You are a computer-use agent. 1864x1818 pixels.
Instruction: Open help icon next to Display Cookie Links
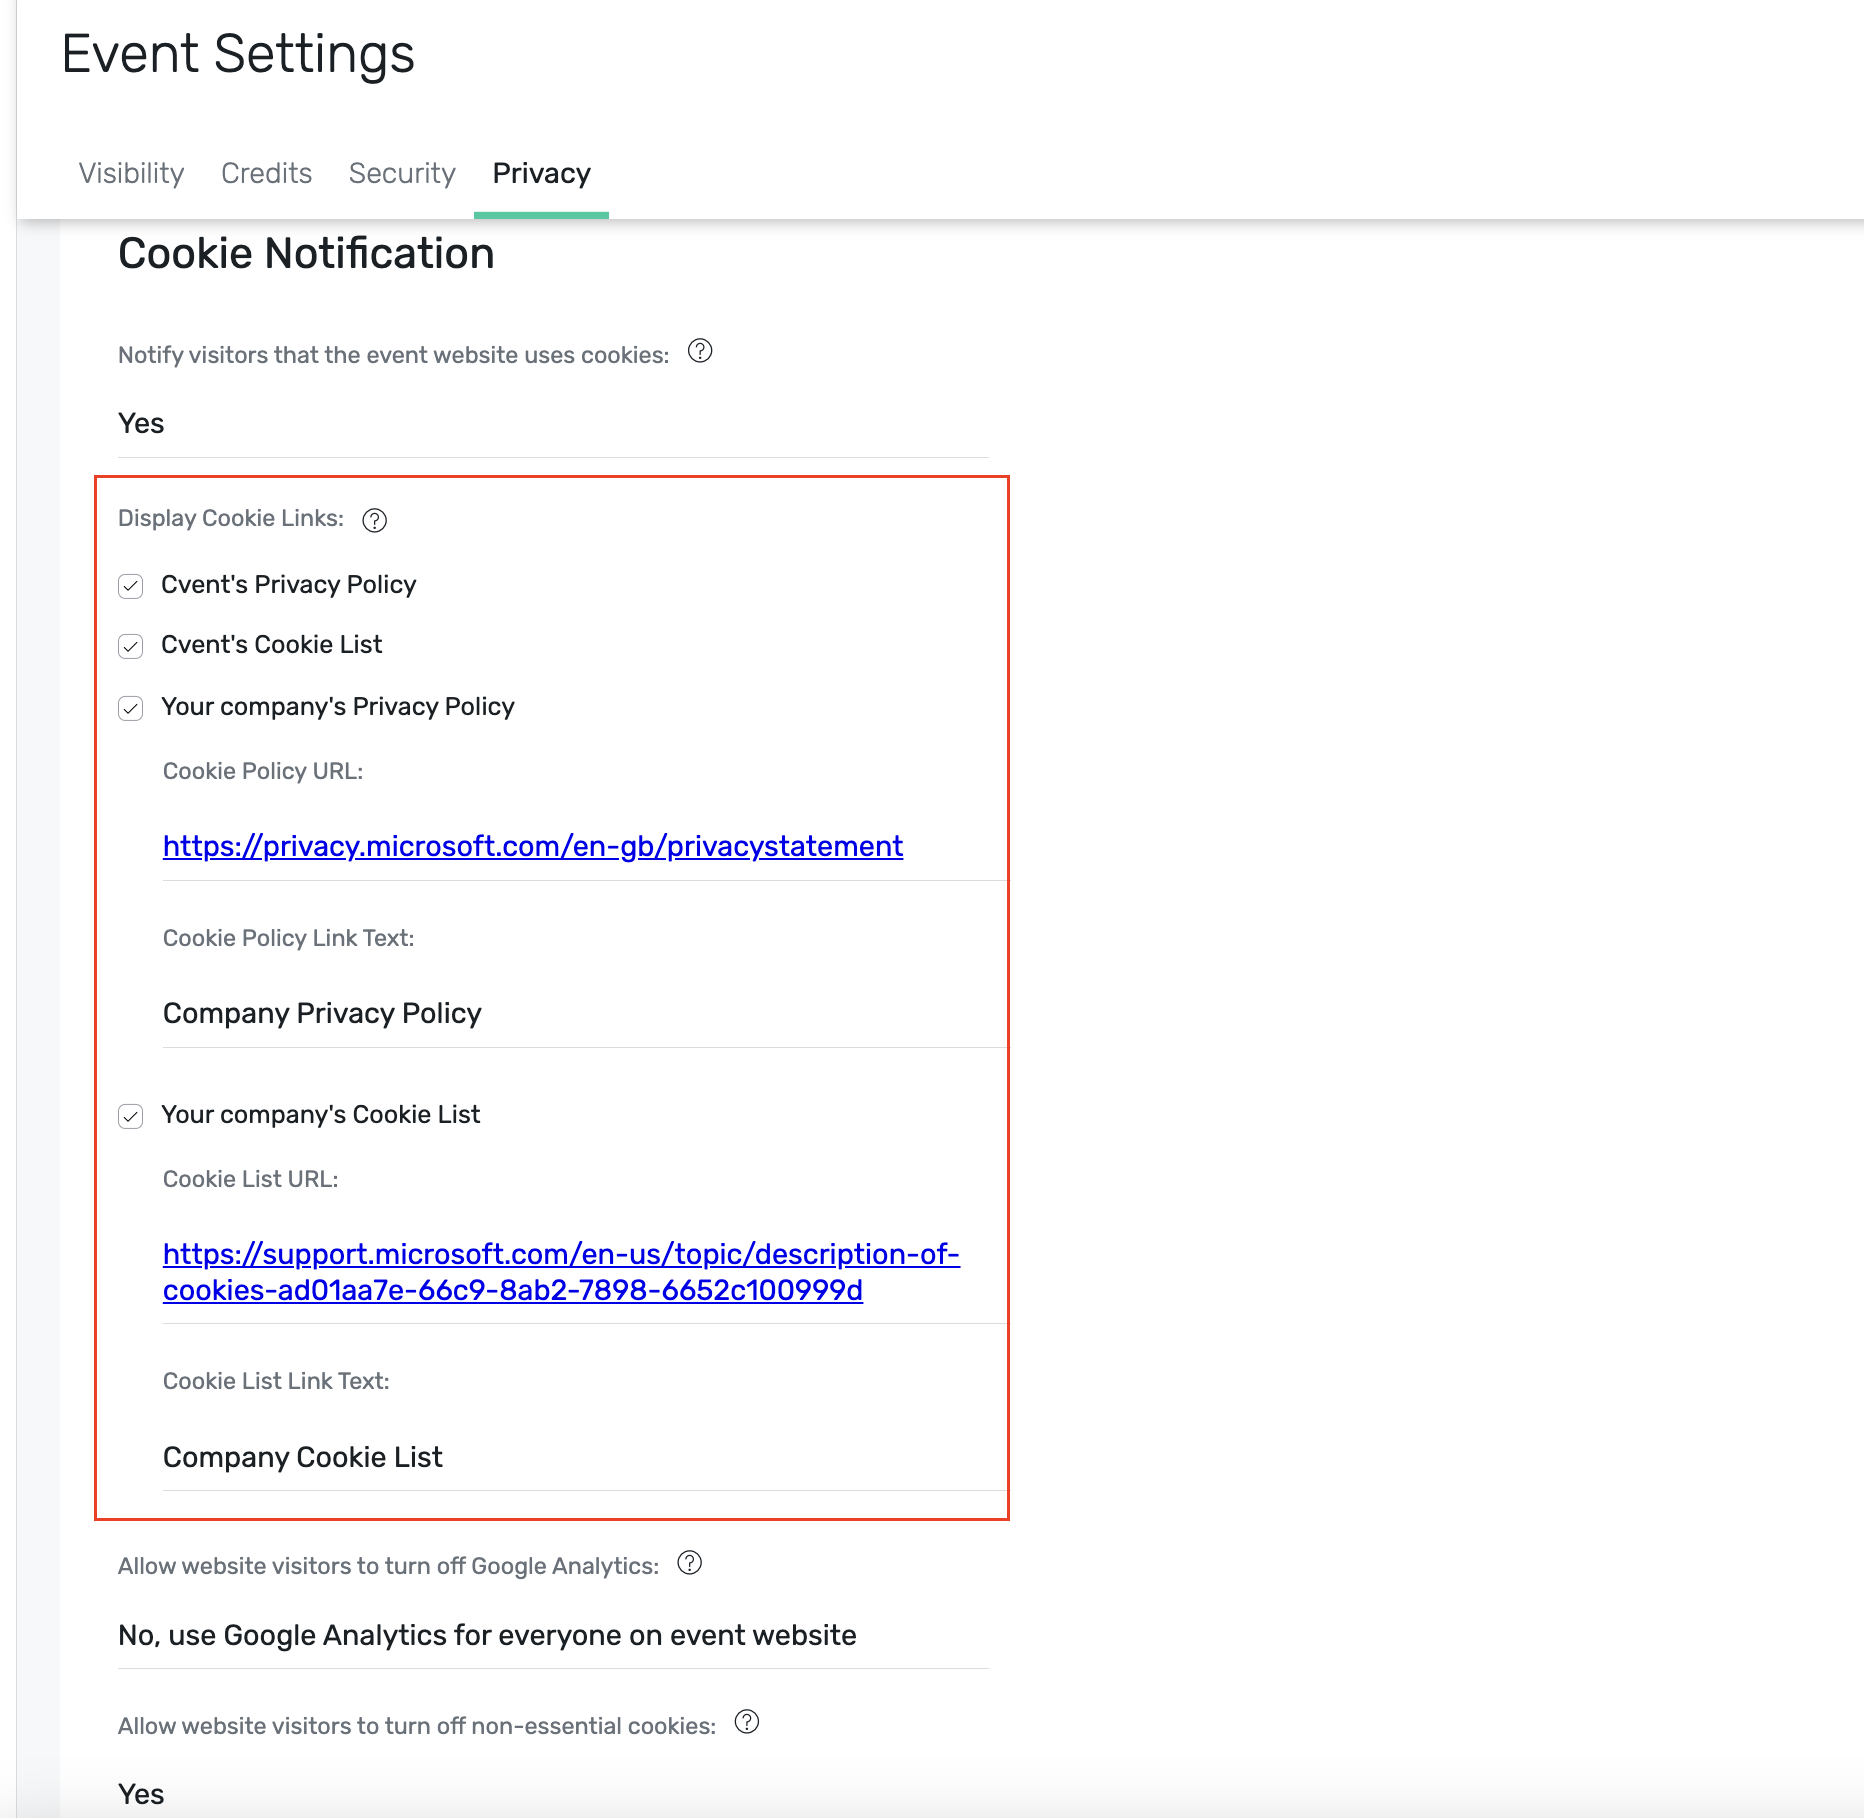(374, 520)
